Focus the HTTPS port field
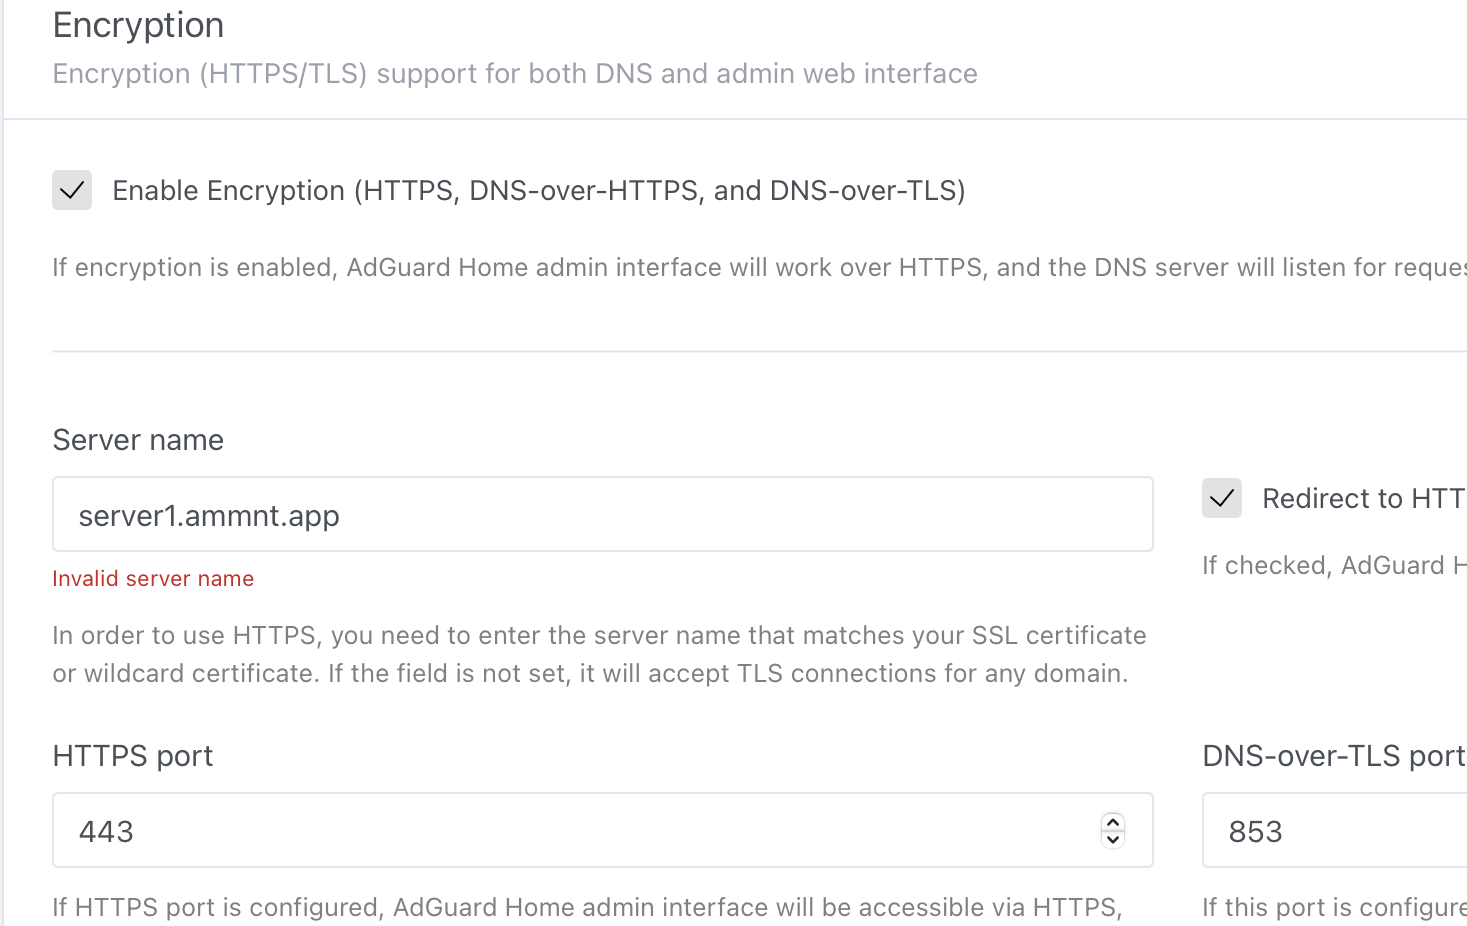This screenshot has width=1467, height=926. [x=602, y=830]
